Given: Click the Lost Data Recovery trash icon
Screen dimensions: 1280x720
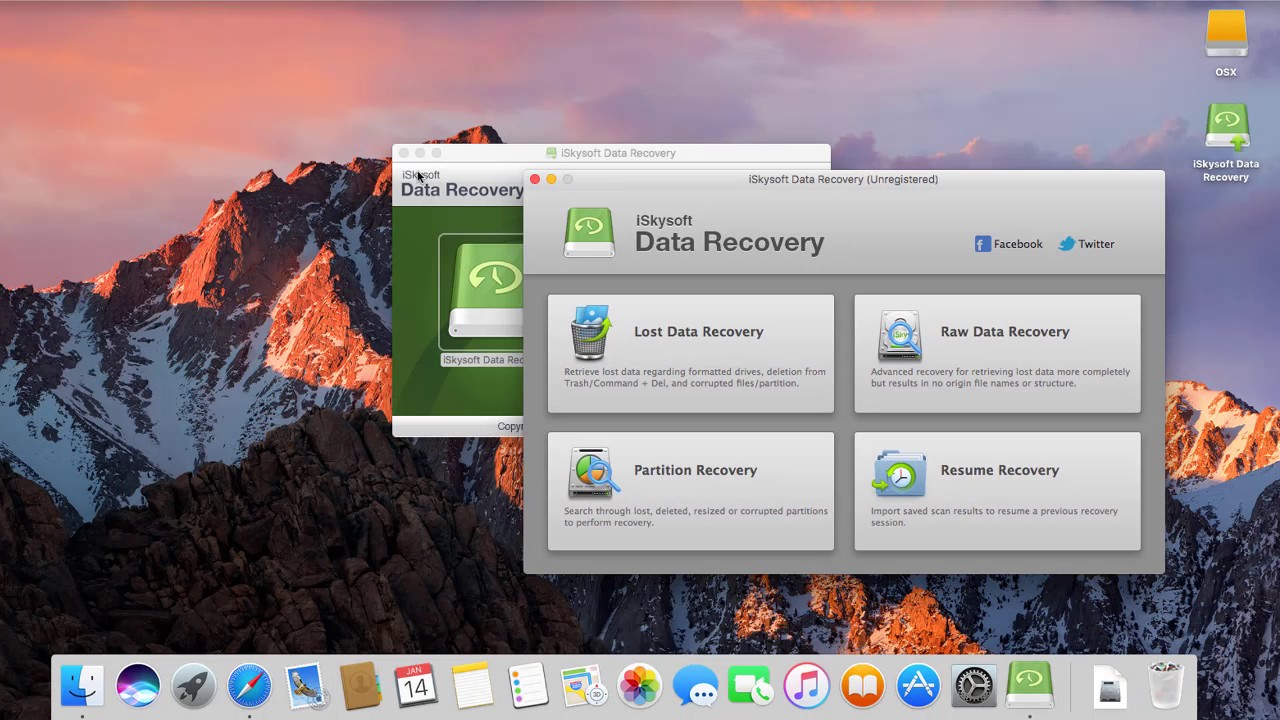Looking at the screenshot, I should tap(591, 333).
